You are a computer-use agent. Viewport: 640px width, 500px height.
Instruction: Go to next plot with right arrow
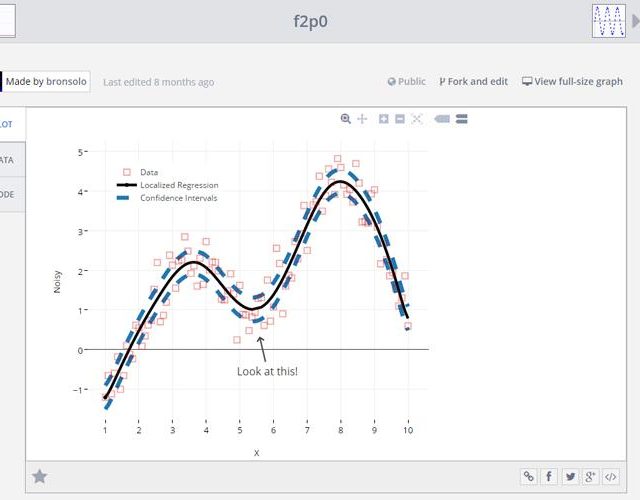point(636,21)
